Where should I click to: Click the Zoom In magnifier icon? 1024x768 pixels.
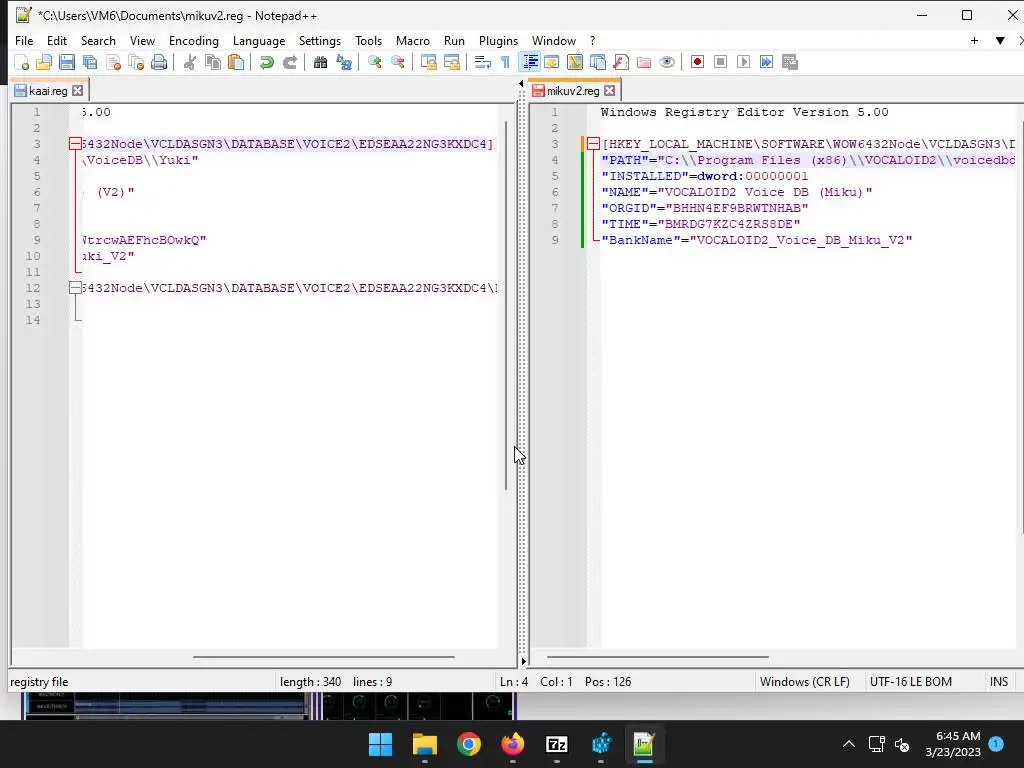click(x=374, y=62)
